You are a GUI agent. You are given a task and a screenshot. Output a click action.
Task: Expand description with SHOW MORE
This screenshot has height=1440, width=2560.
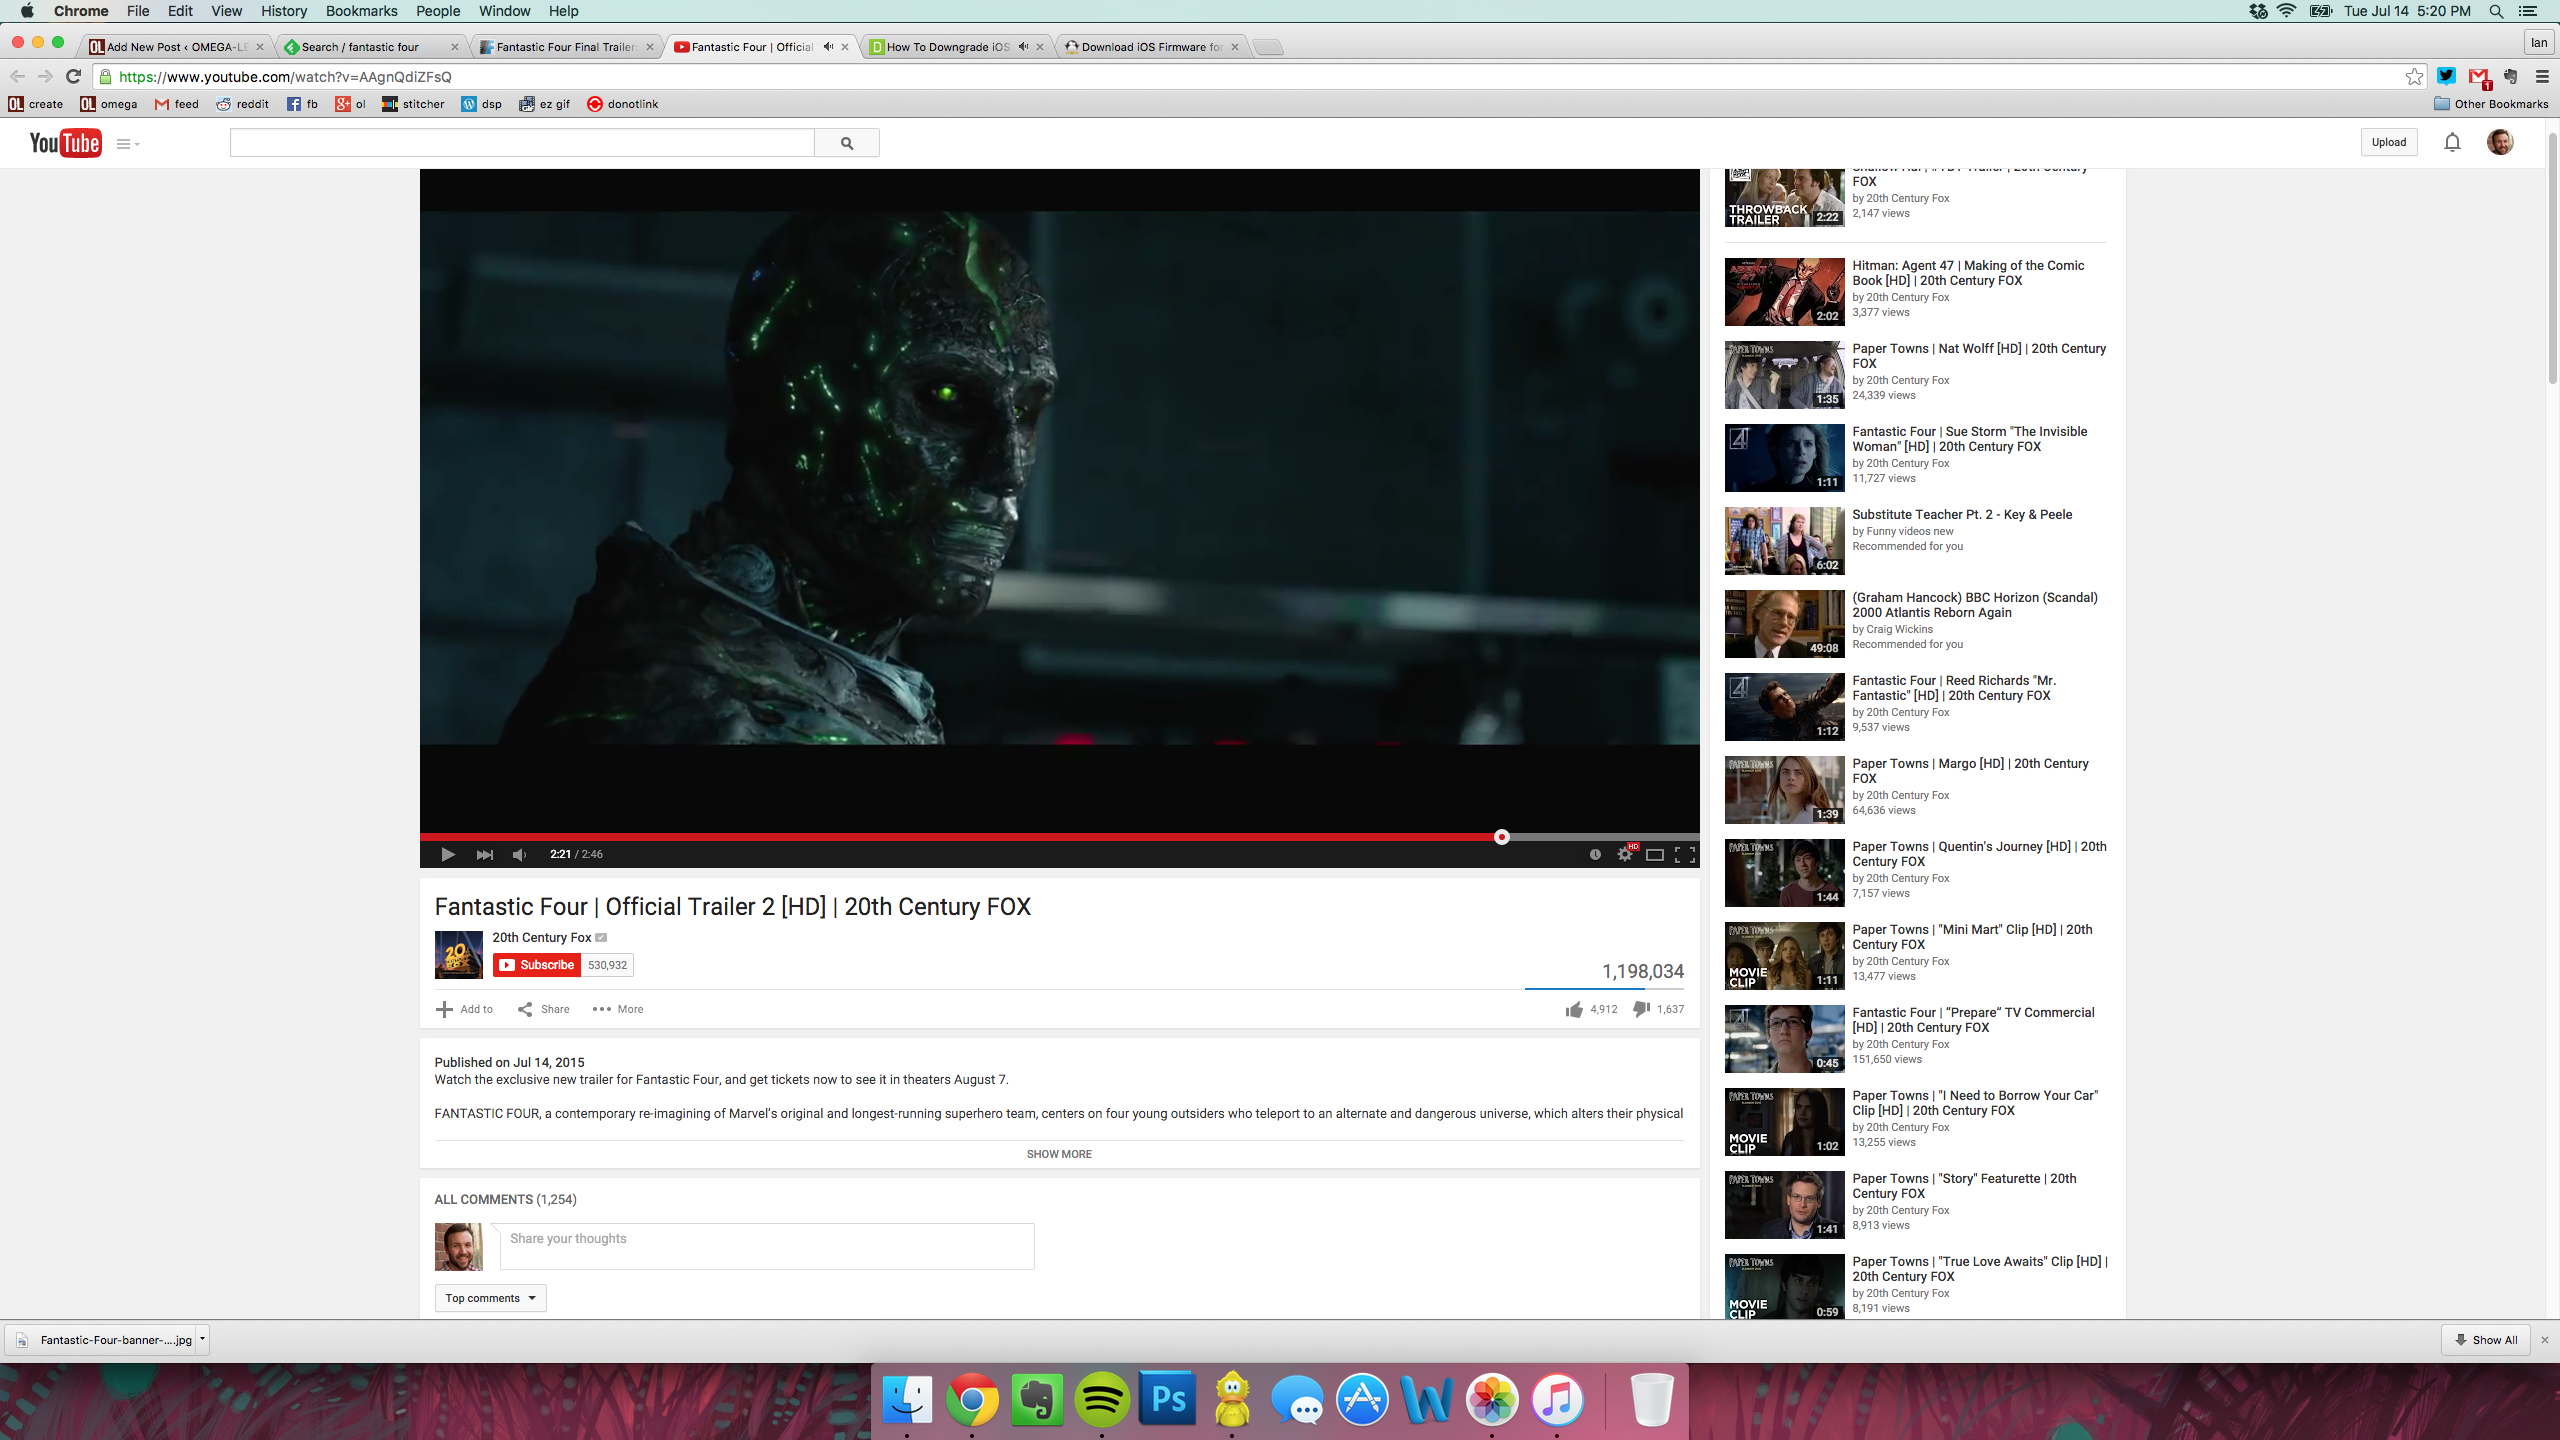(1059, 1154)
